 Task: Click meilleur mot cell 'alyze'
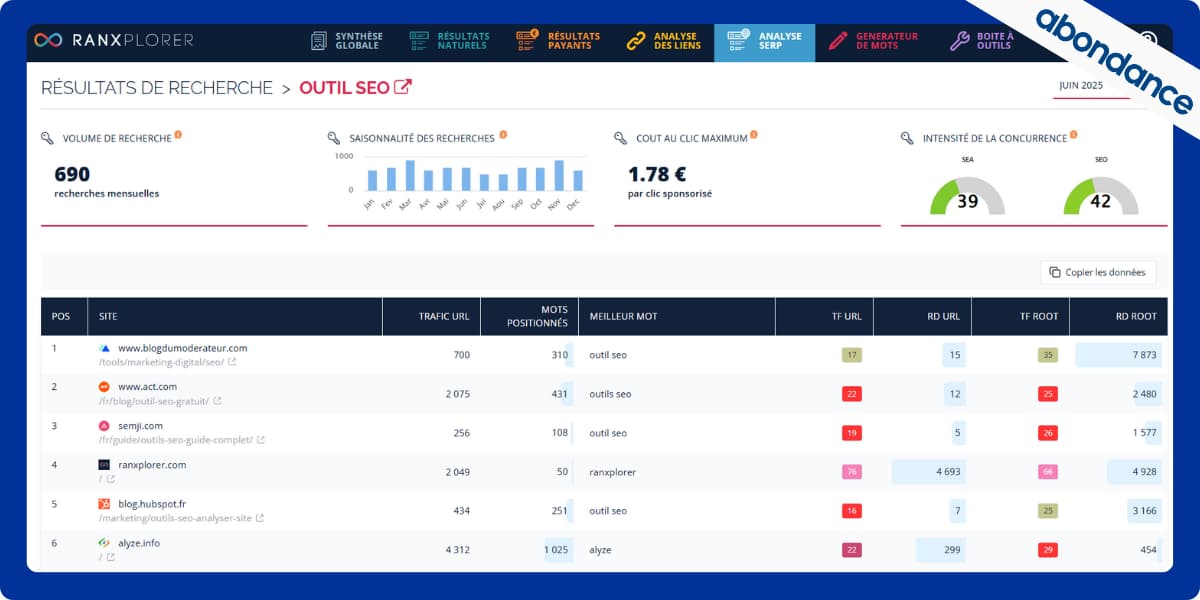[600, 550]
